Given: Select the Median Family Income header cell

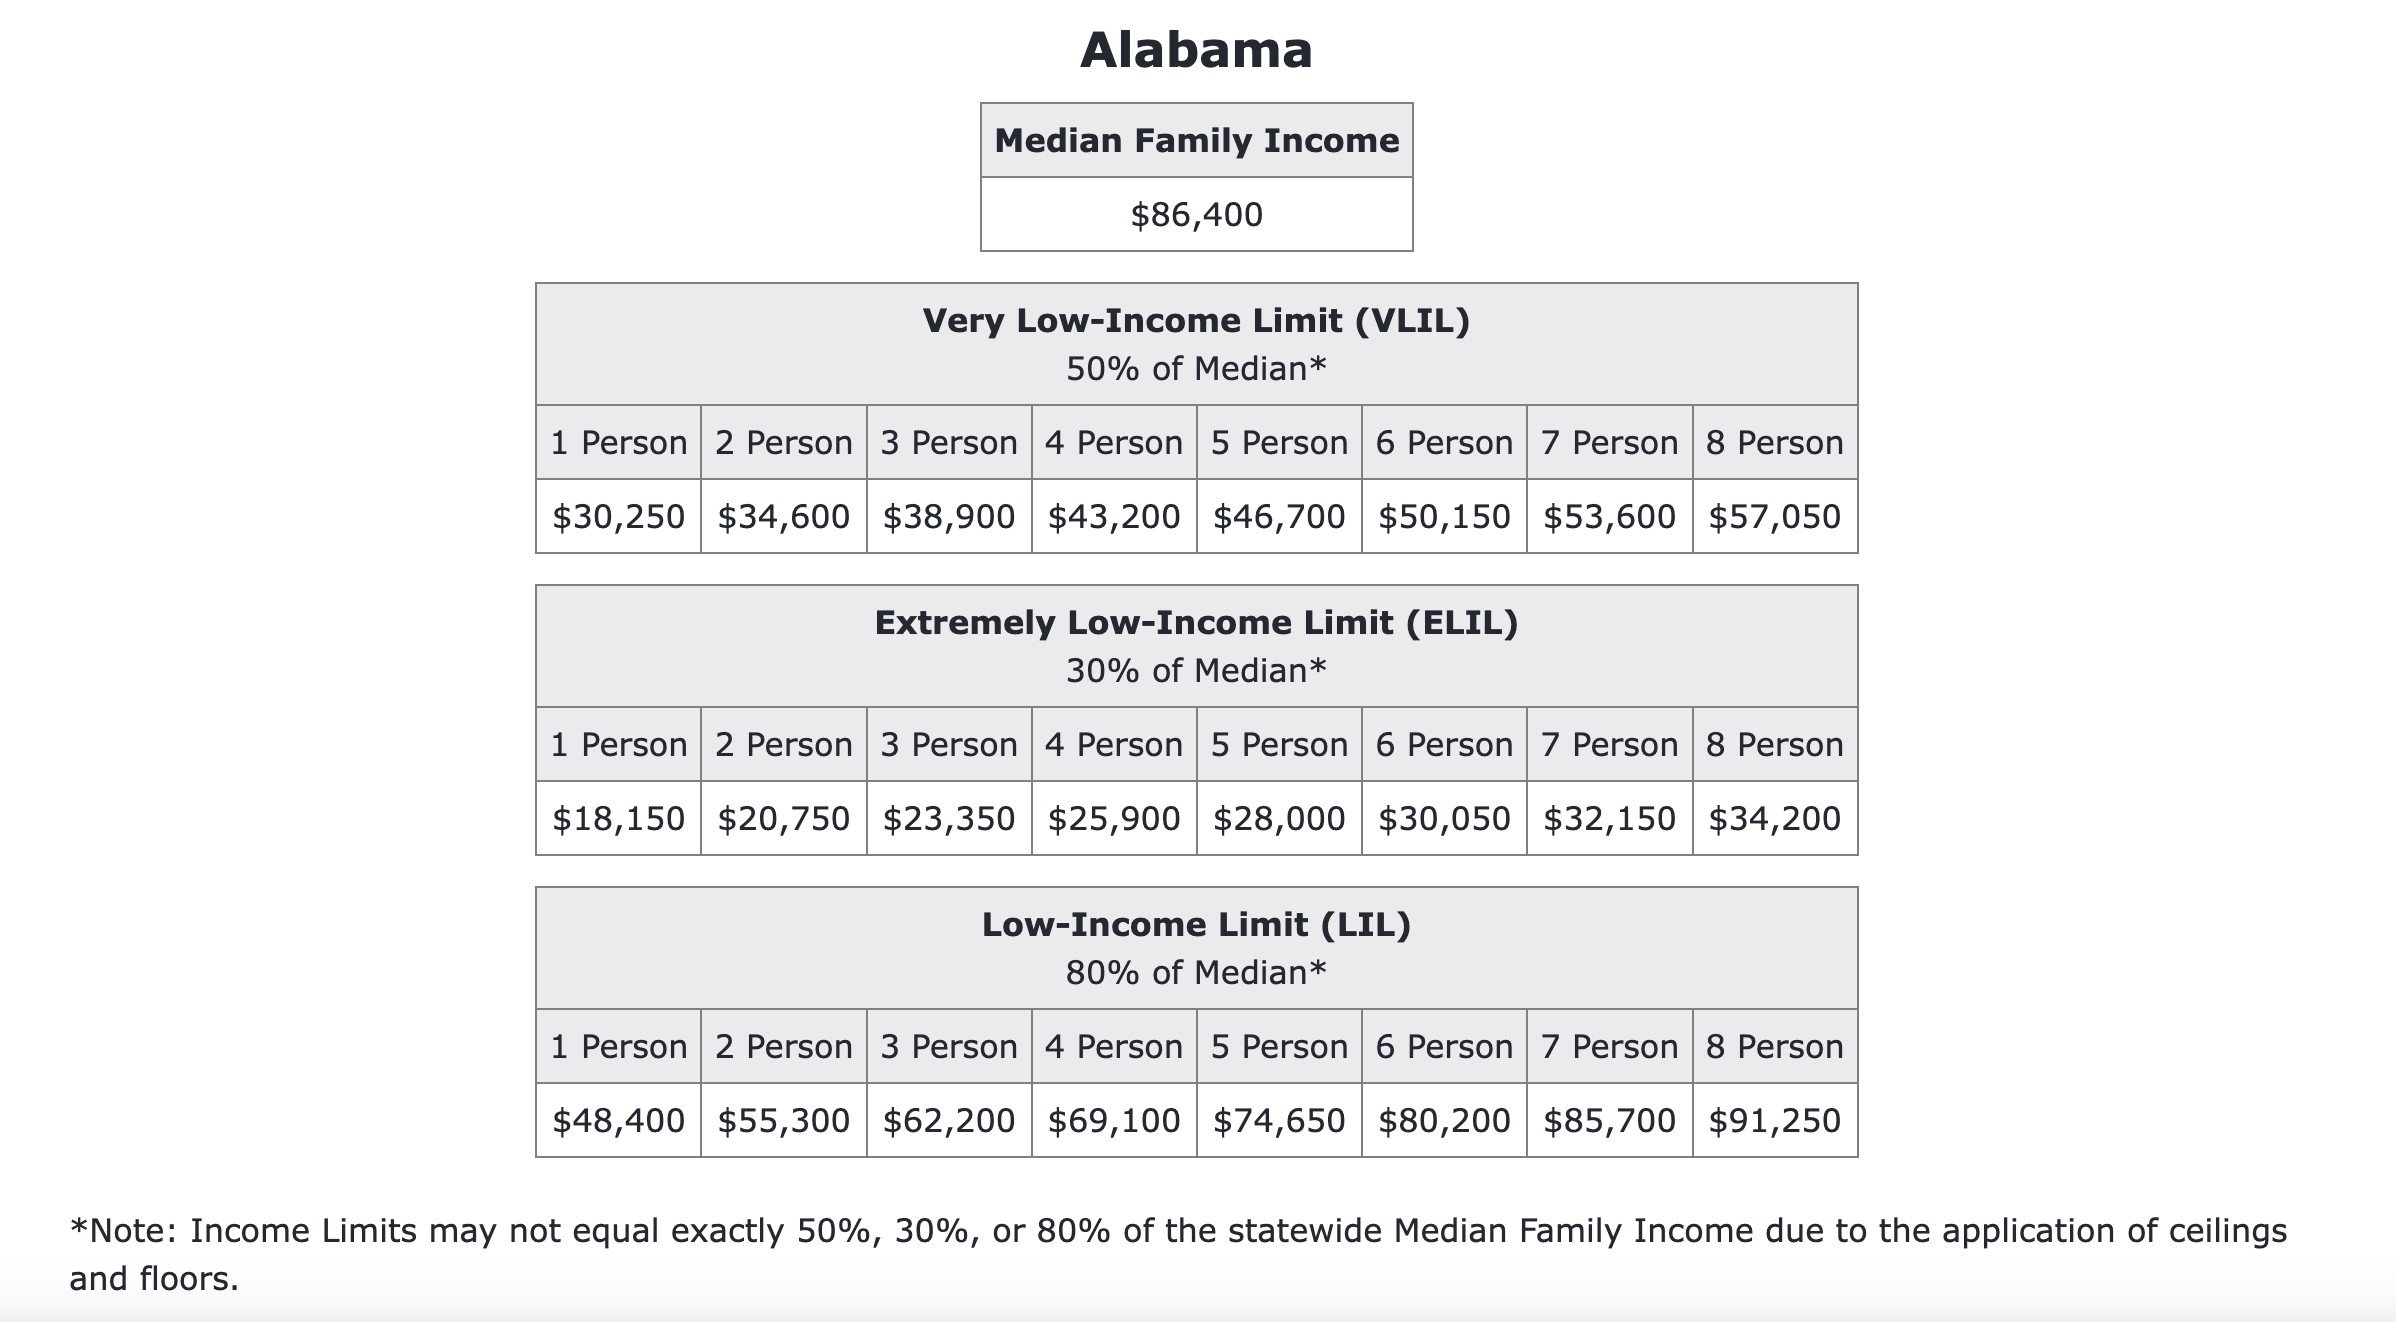Looking at the screenshot, I should pyautogui.click(x=1196, y=141).
